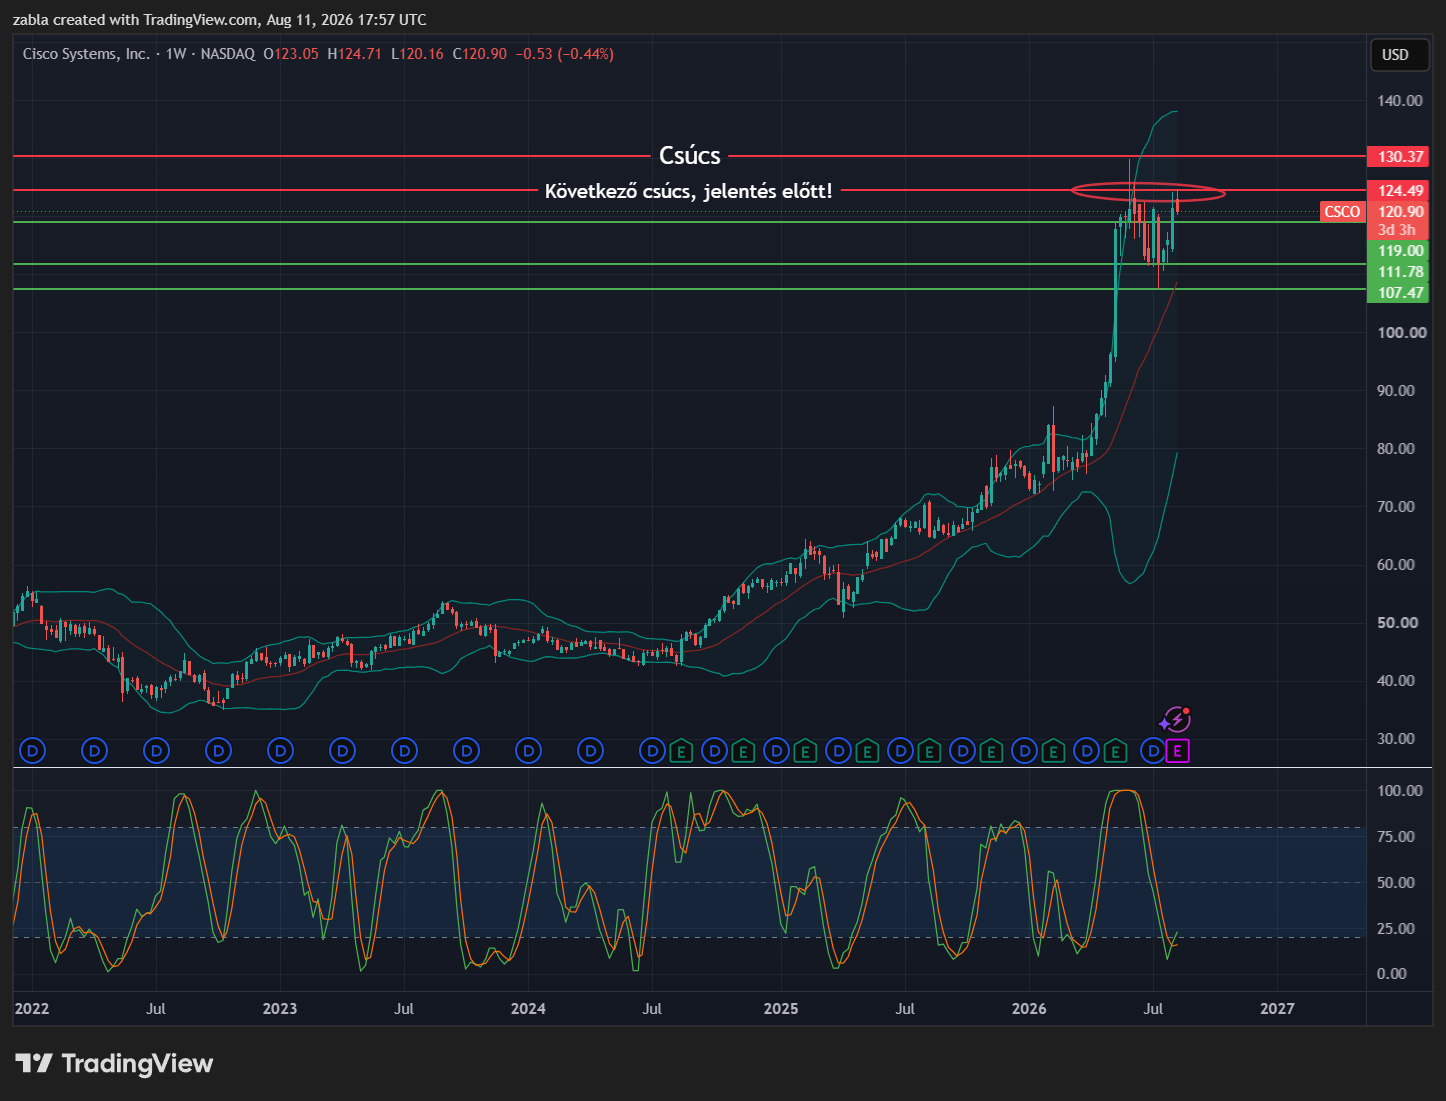Click the TradingView logo
The image size is (1446, 1101).
(114, 1063)
